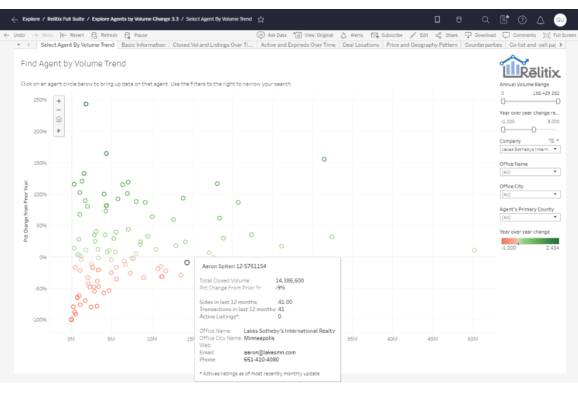Open Comments in the toolbar
This screenshot has height=403, width=578.
(x=519, y=35)
